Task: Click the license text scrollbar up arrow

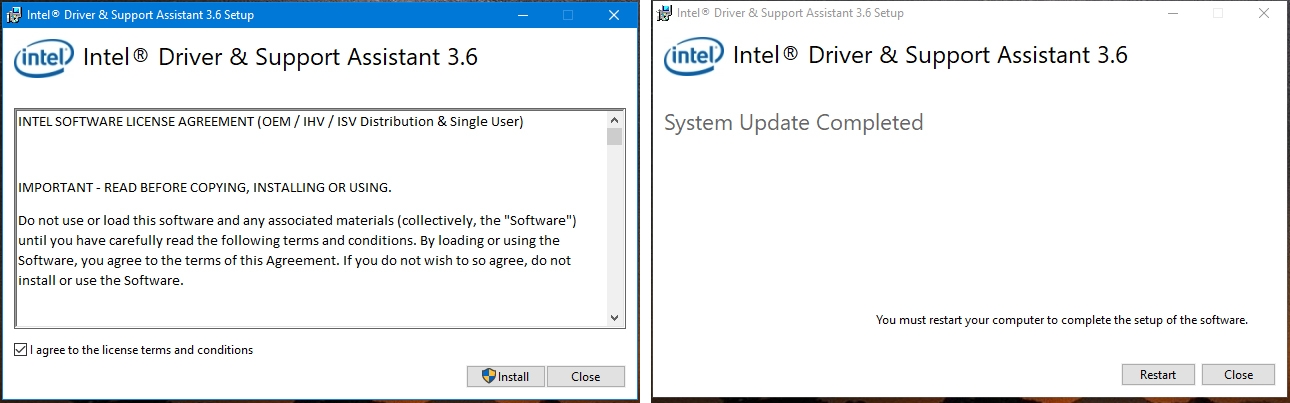Action: pos(614,119)
